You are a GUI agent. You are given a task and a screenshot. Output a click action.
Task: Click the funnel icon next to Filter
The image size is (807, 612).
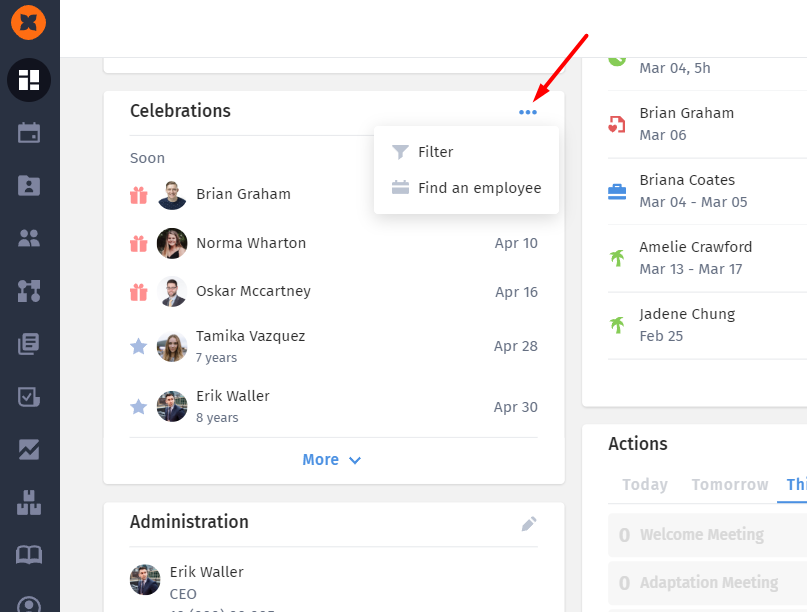tap(400, 152)
